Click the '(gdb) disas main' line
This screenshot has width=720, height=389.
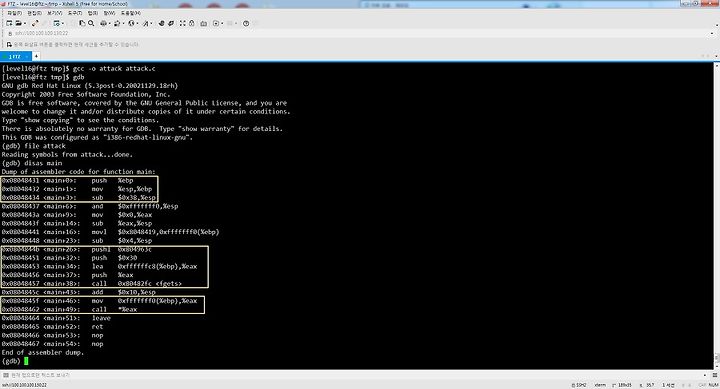point(32,163)
